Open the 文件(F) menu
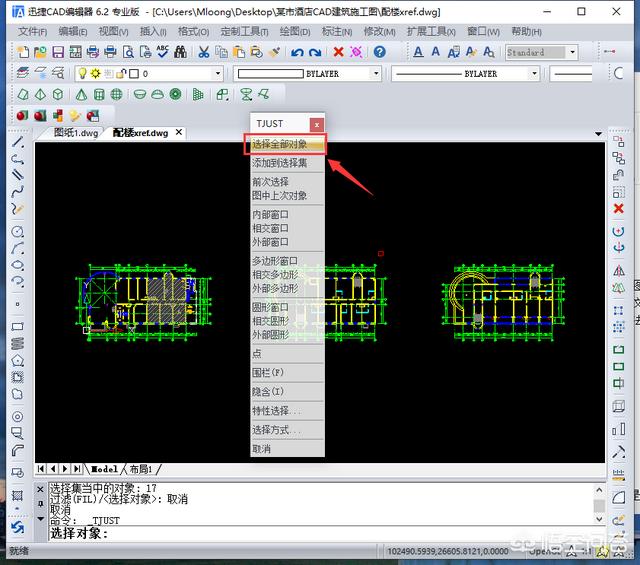The height and width of the screenshot is (565, 640). click(32, 31)
